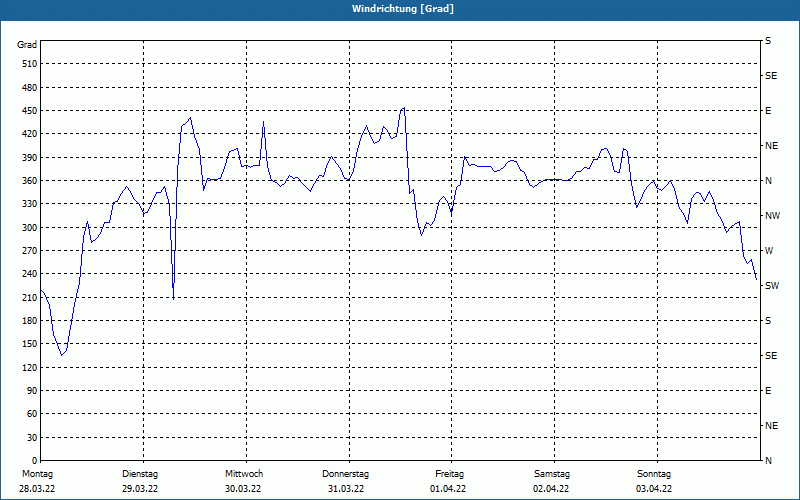This screenshot has width=800, height=500.
Task: Click the 330 value on the y-axis
Action: pyautogui.click(x=29, y=204)
